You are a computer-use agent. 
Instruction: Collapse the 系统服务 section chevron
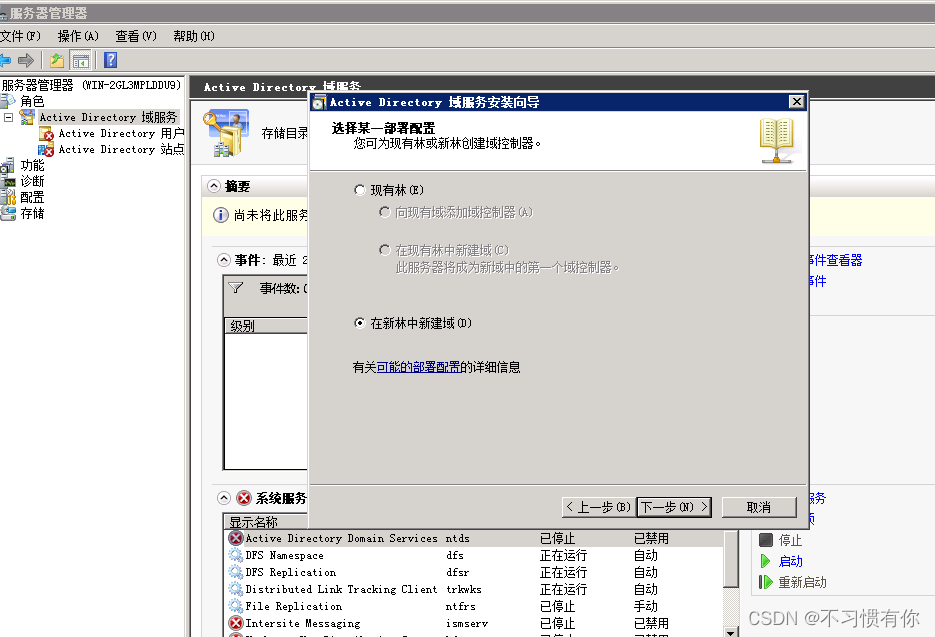(224, 498)
